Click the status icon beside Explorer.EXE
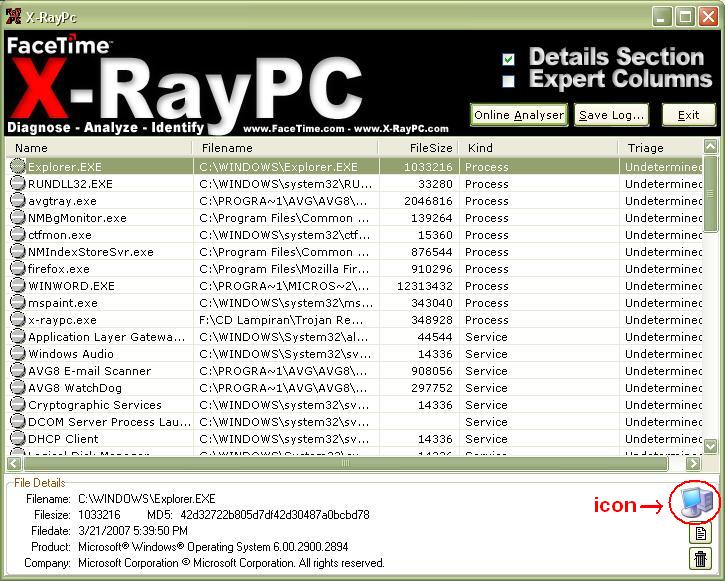The height and width of the screenshot is (581, 725). [18, 166]
